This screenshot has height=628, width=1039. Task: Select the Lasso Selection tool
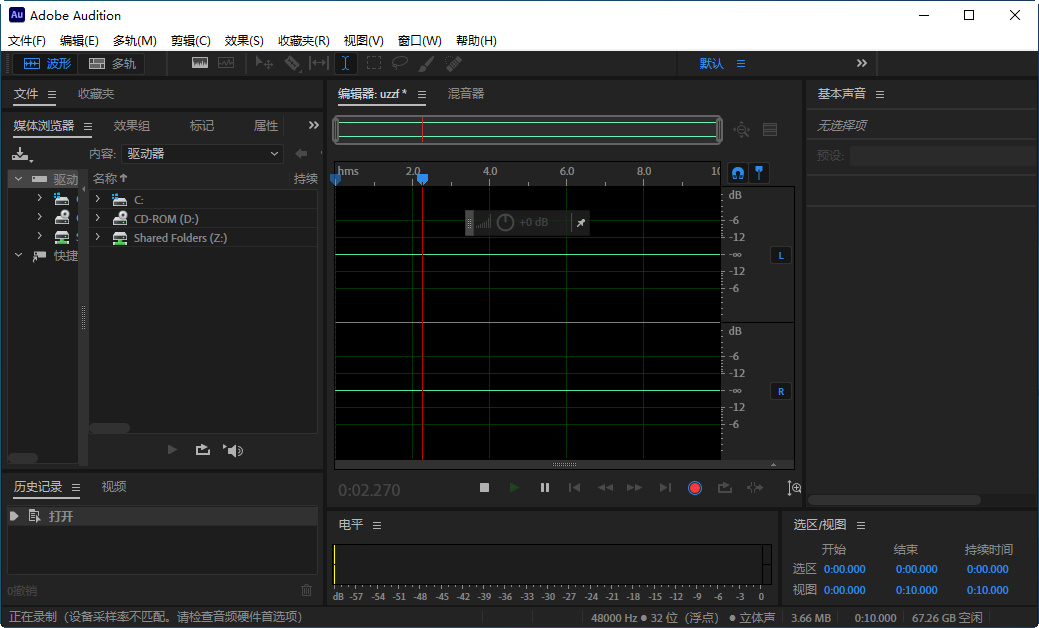[398, 62]
